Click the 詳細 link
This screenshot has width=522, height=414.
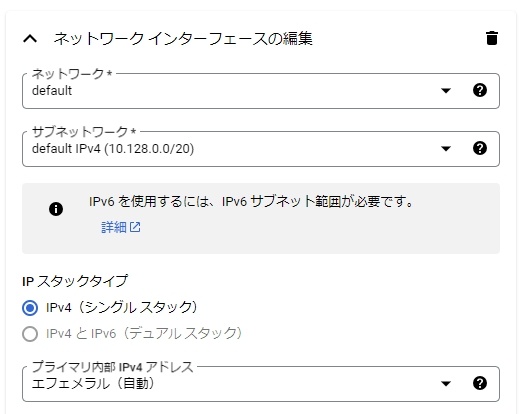click(114, 227)
